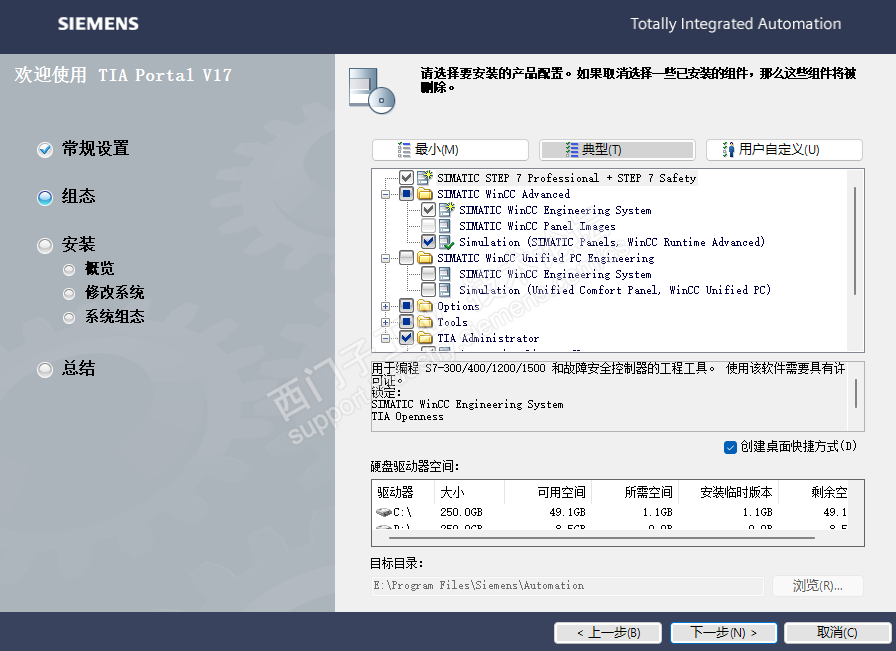896x651 pixels.
Task: Expand the Tools tree node
Action: click(x=386, y=322)
